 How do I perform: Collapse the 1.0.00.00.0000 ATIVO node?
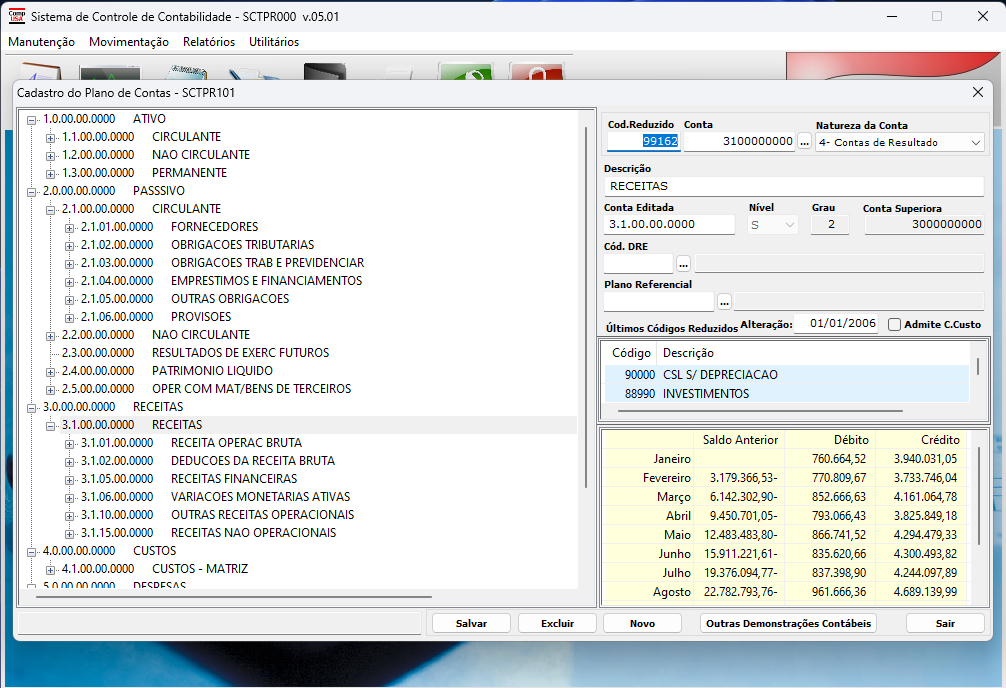(x=31, y=120)
